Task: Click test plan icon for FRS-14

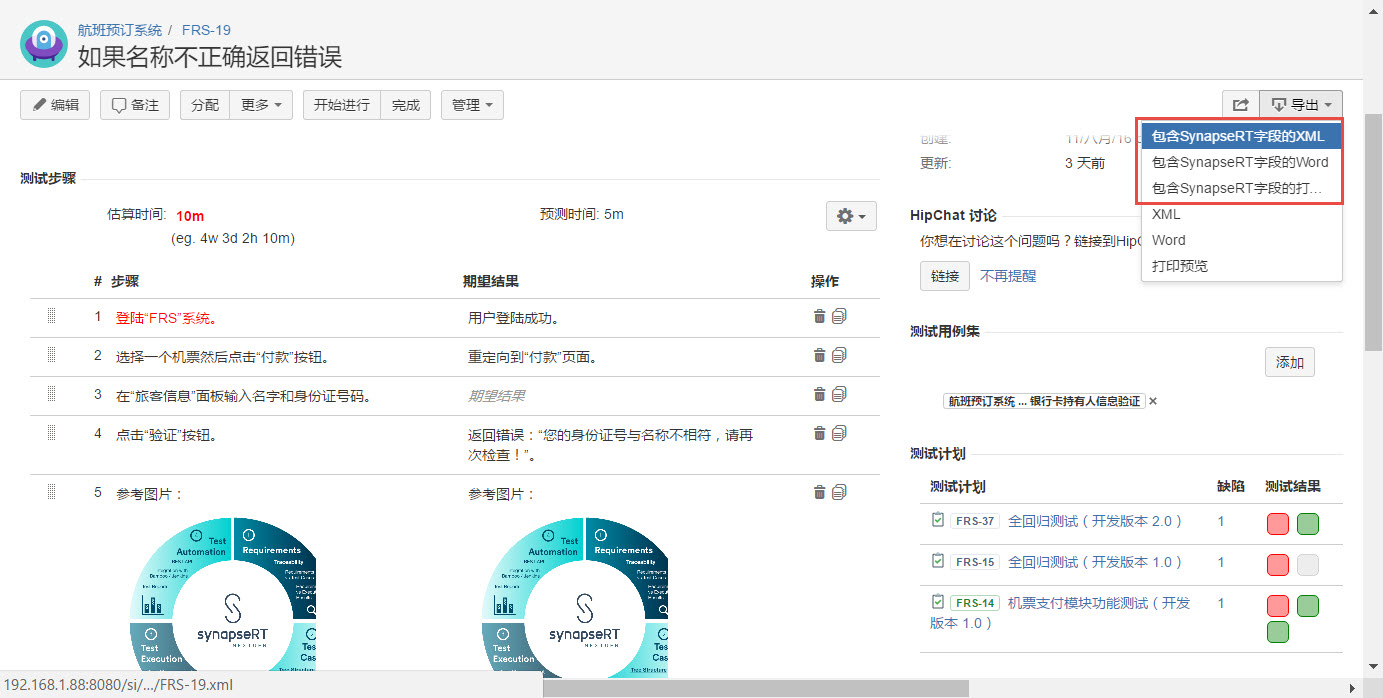Action: (x=937, y=602)
